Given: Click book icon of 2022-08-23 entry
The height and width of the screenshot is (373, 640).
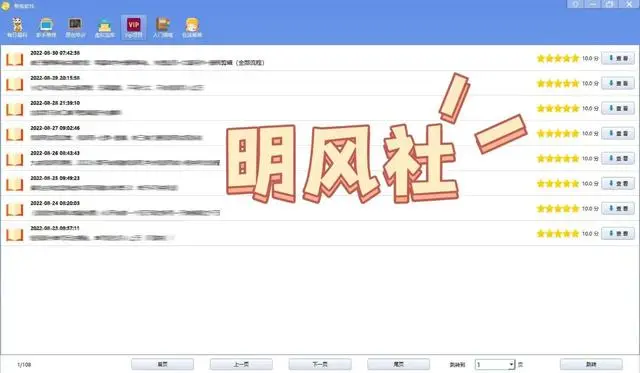Looking at the screenshot, I should pyautogui.click(x=15, y=235).
